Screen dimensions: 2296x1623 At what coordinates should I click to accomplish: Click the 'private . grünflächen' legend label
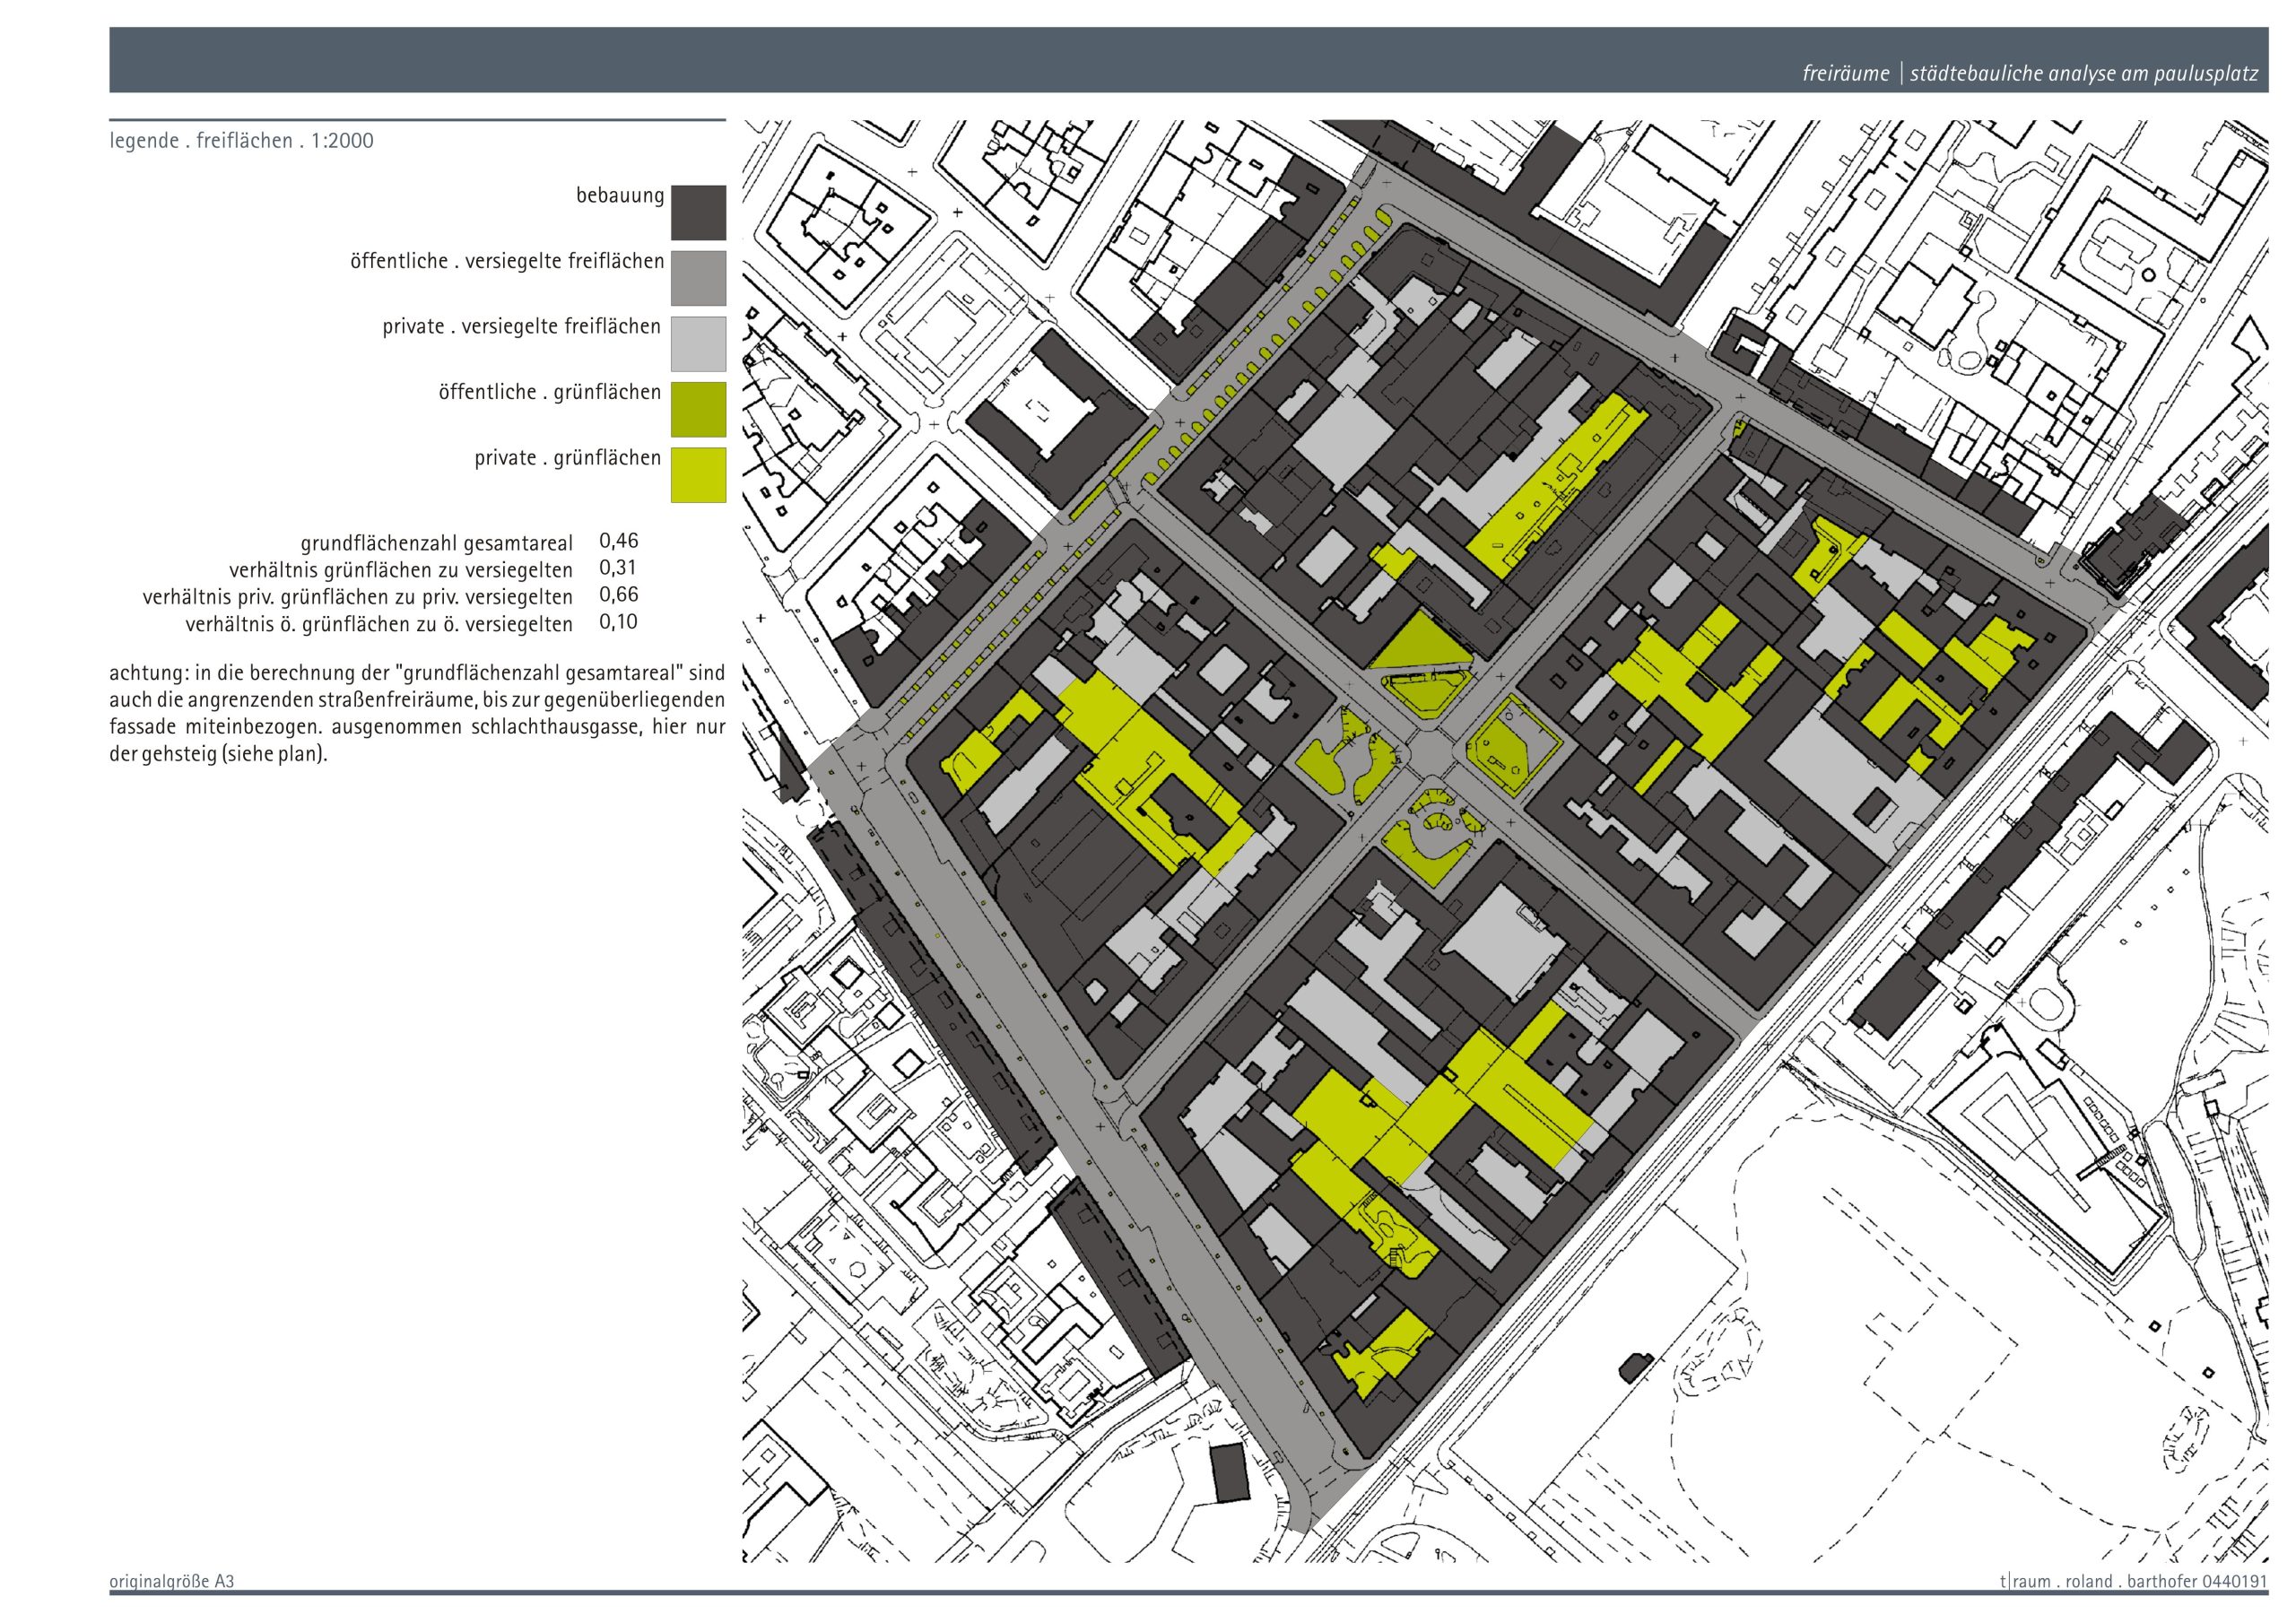567,458
